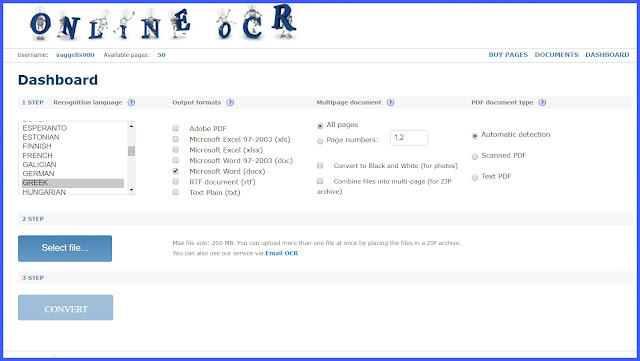Open help icon next to Recognition language
This screenshot has width=640, height=361.
(x=131, y=103)
